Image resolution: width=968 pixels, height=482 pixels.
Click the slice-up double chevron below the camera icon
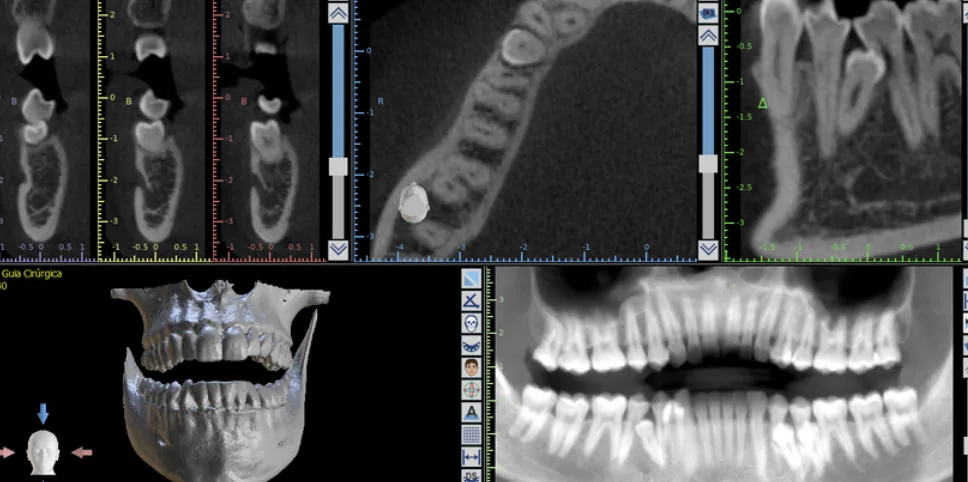(708, 36)
